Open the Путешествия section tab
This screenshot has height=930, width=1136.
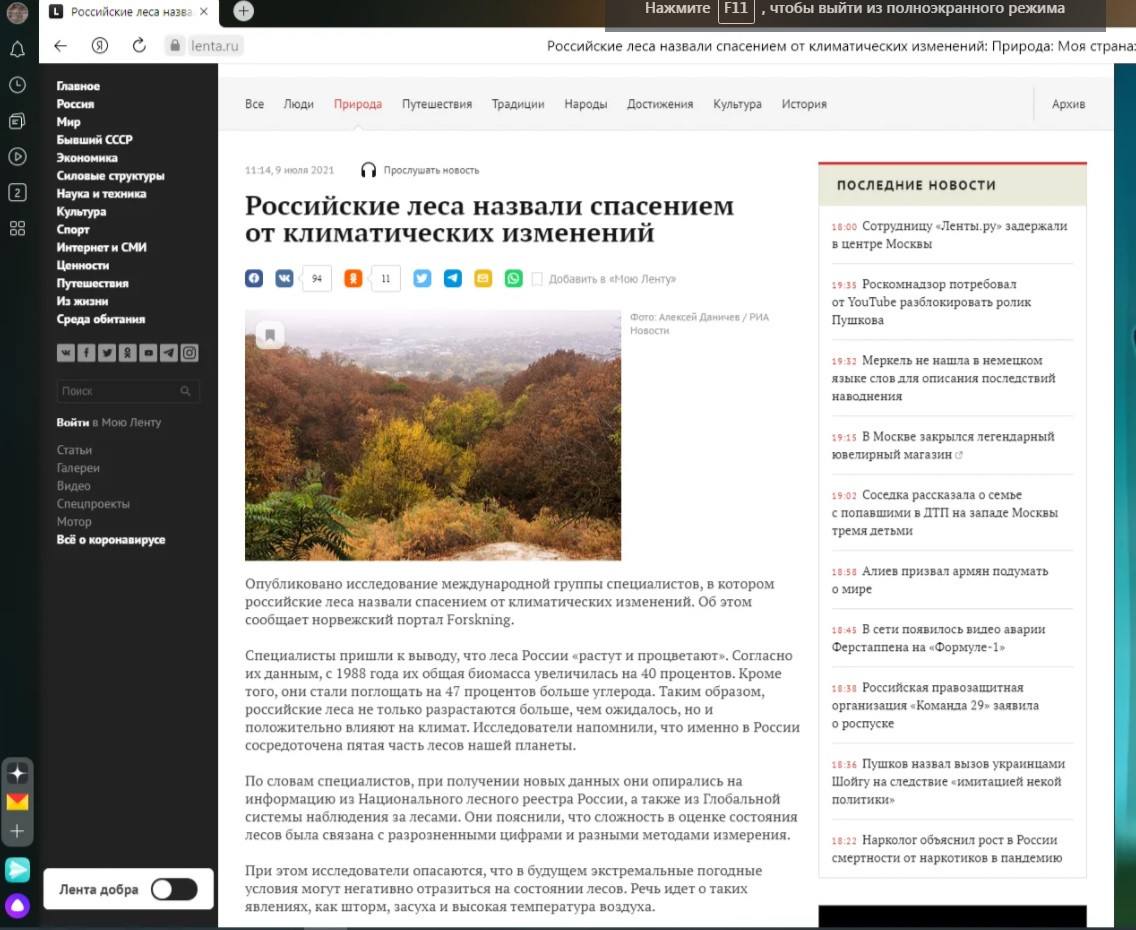[x=436, y=104]
